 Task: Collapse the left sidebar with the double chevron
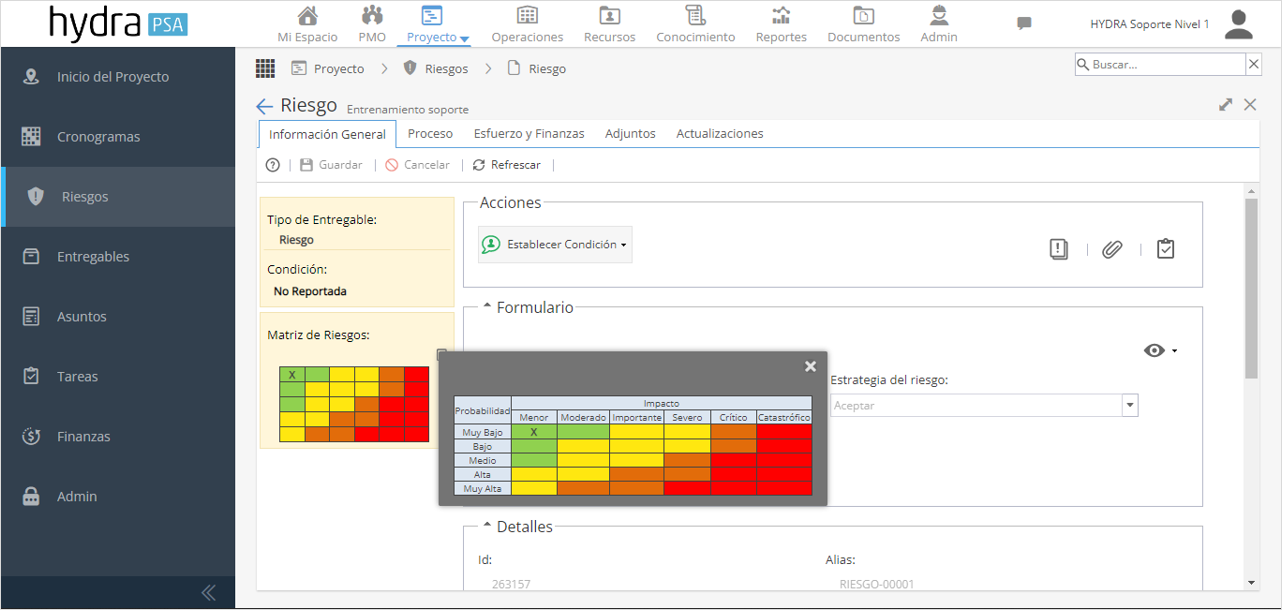(x=208, y=592)
